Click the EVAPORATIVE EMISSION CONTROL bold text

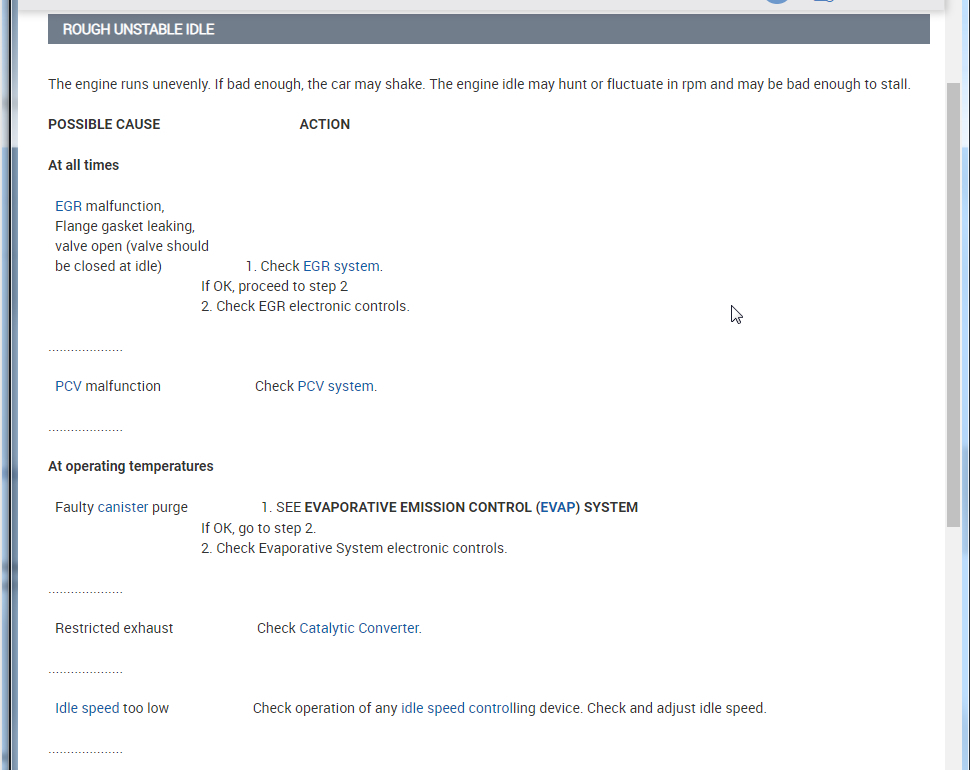(417, 507)
